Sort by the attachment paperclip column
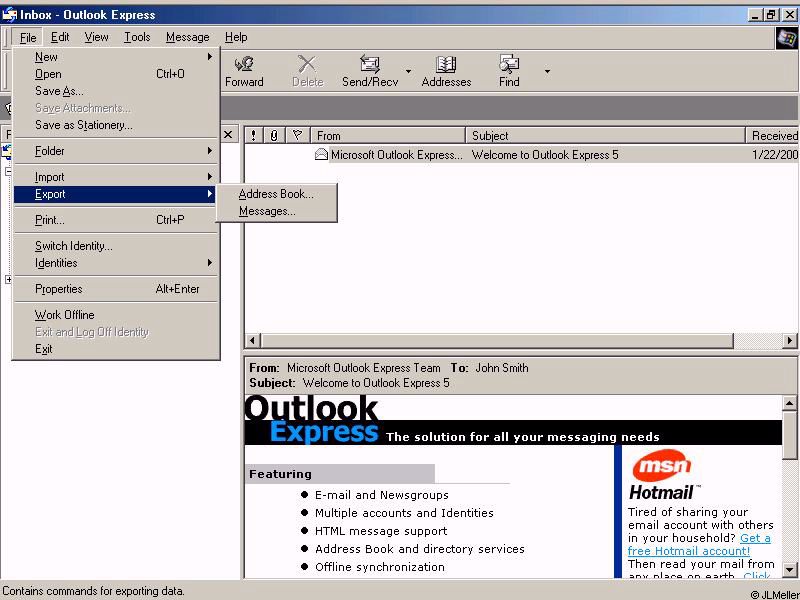800x600 pixels. tap(274, 135)
